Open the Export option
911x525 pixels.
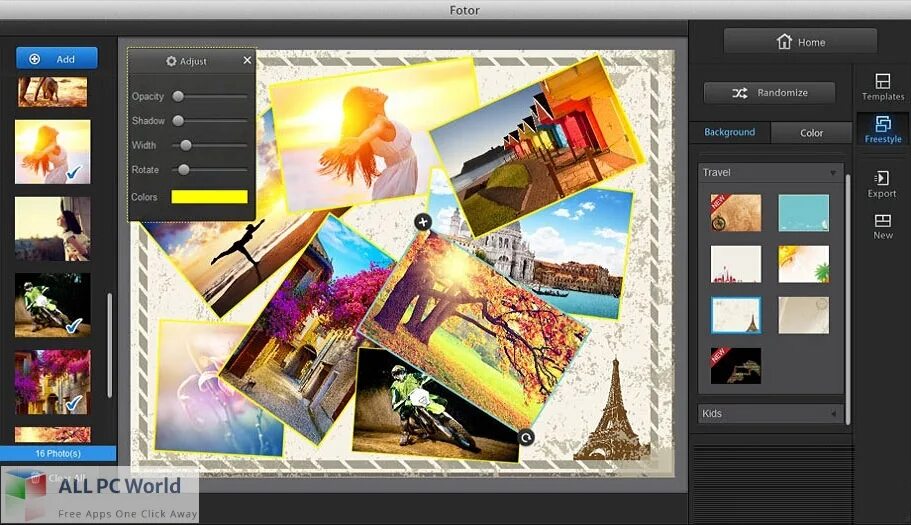coord(882,184)
